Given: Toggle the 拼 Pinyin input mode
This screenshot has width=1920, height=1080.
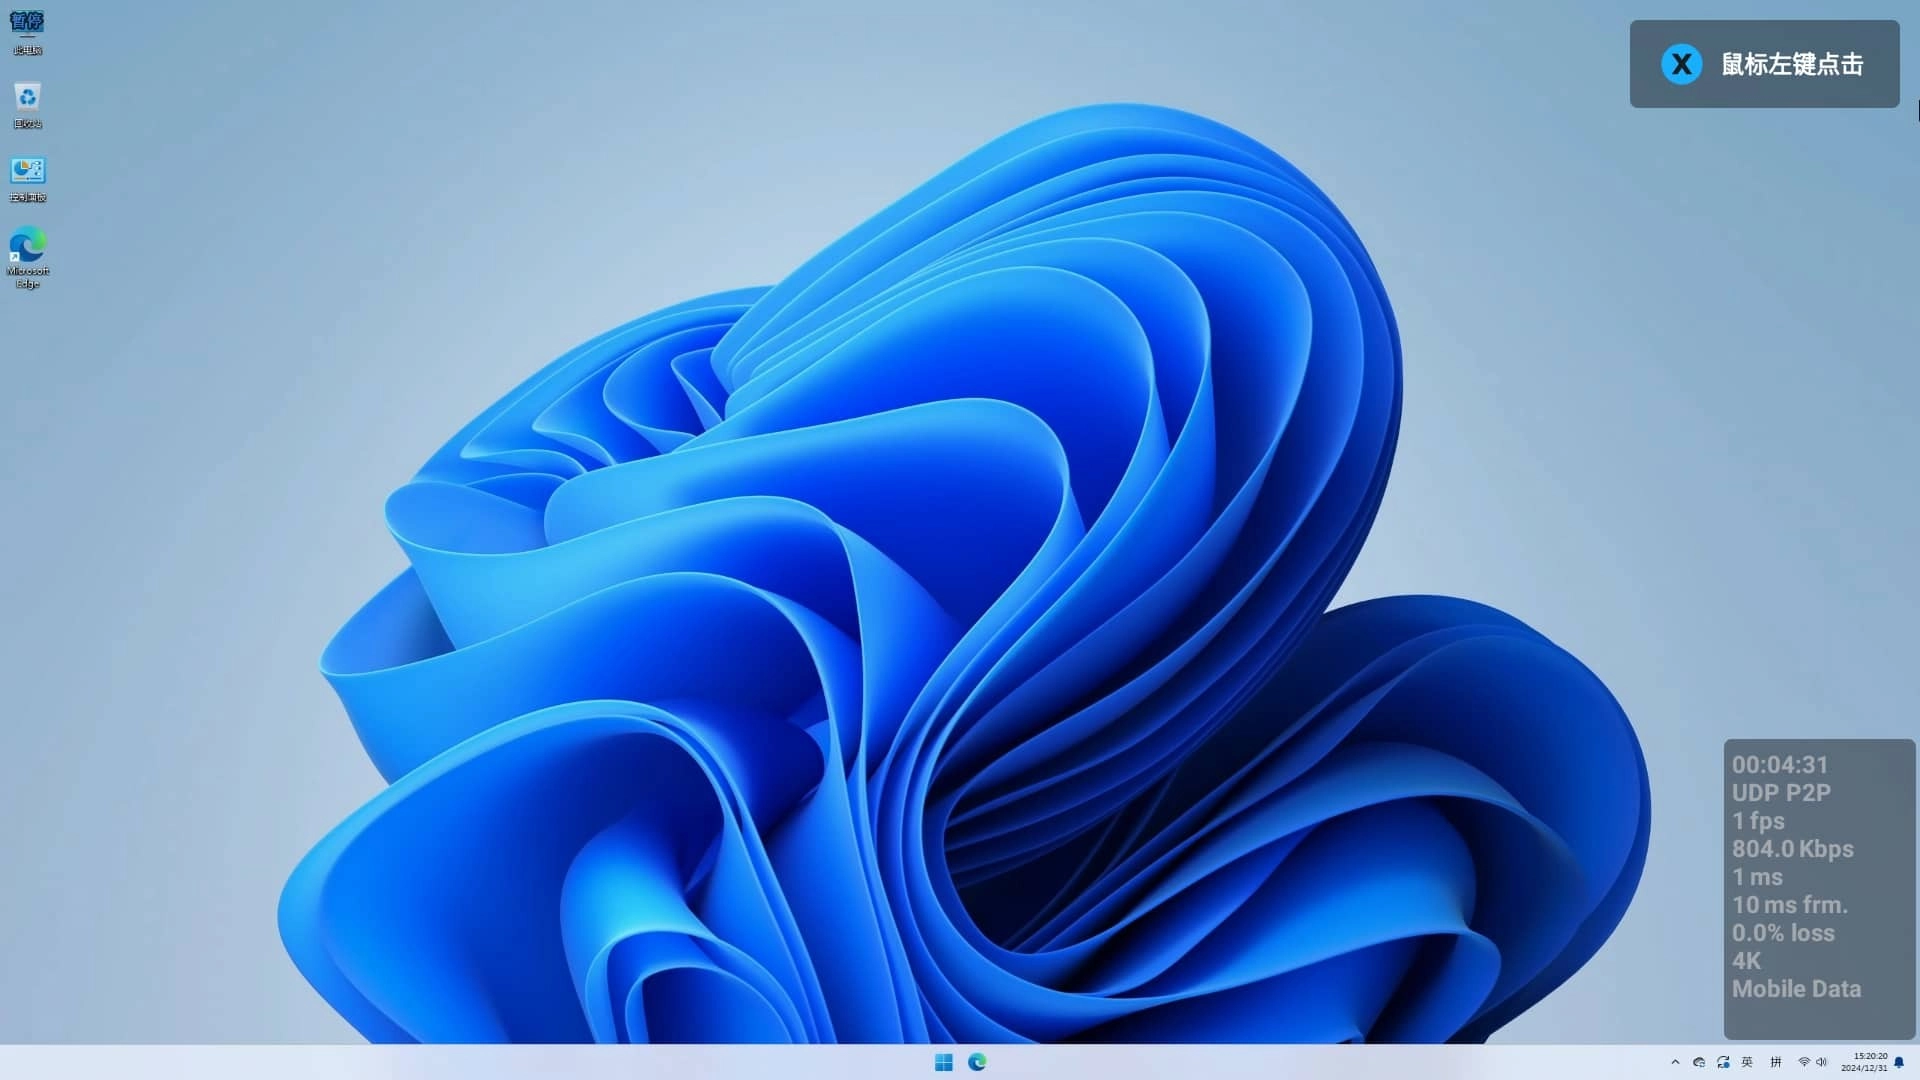Looking at the screenshot, I should coord(1776,1062).
